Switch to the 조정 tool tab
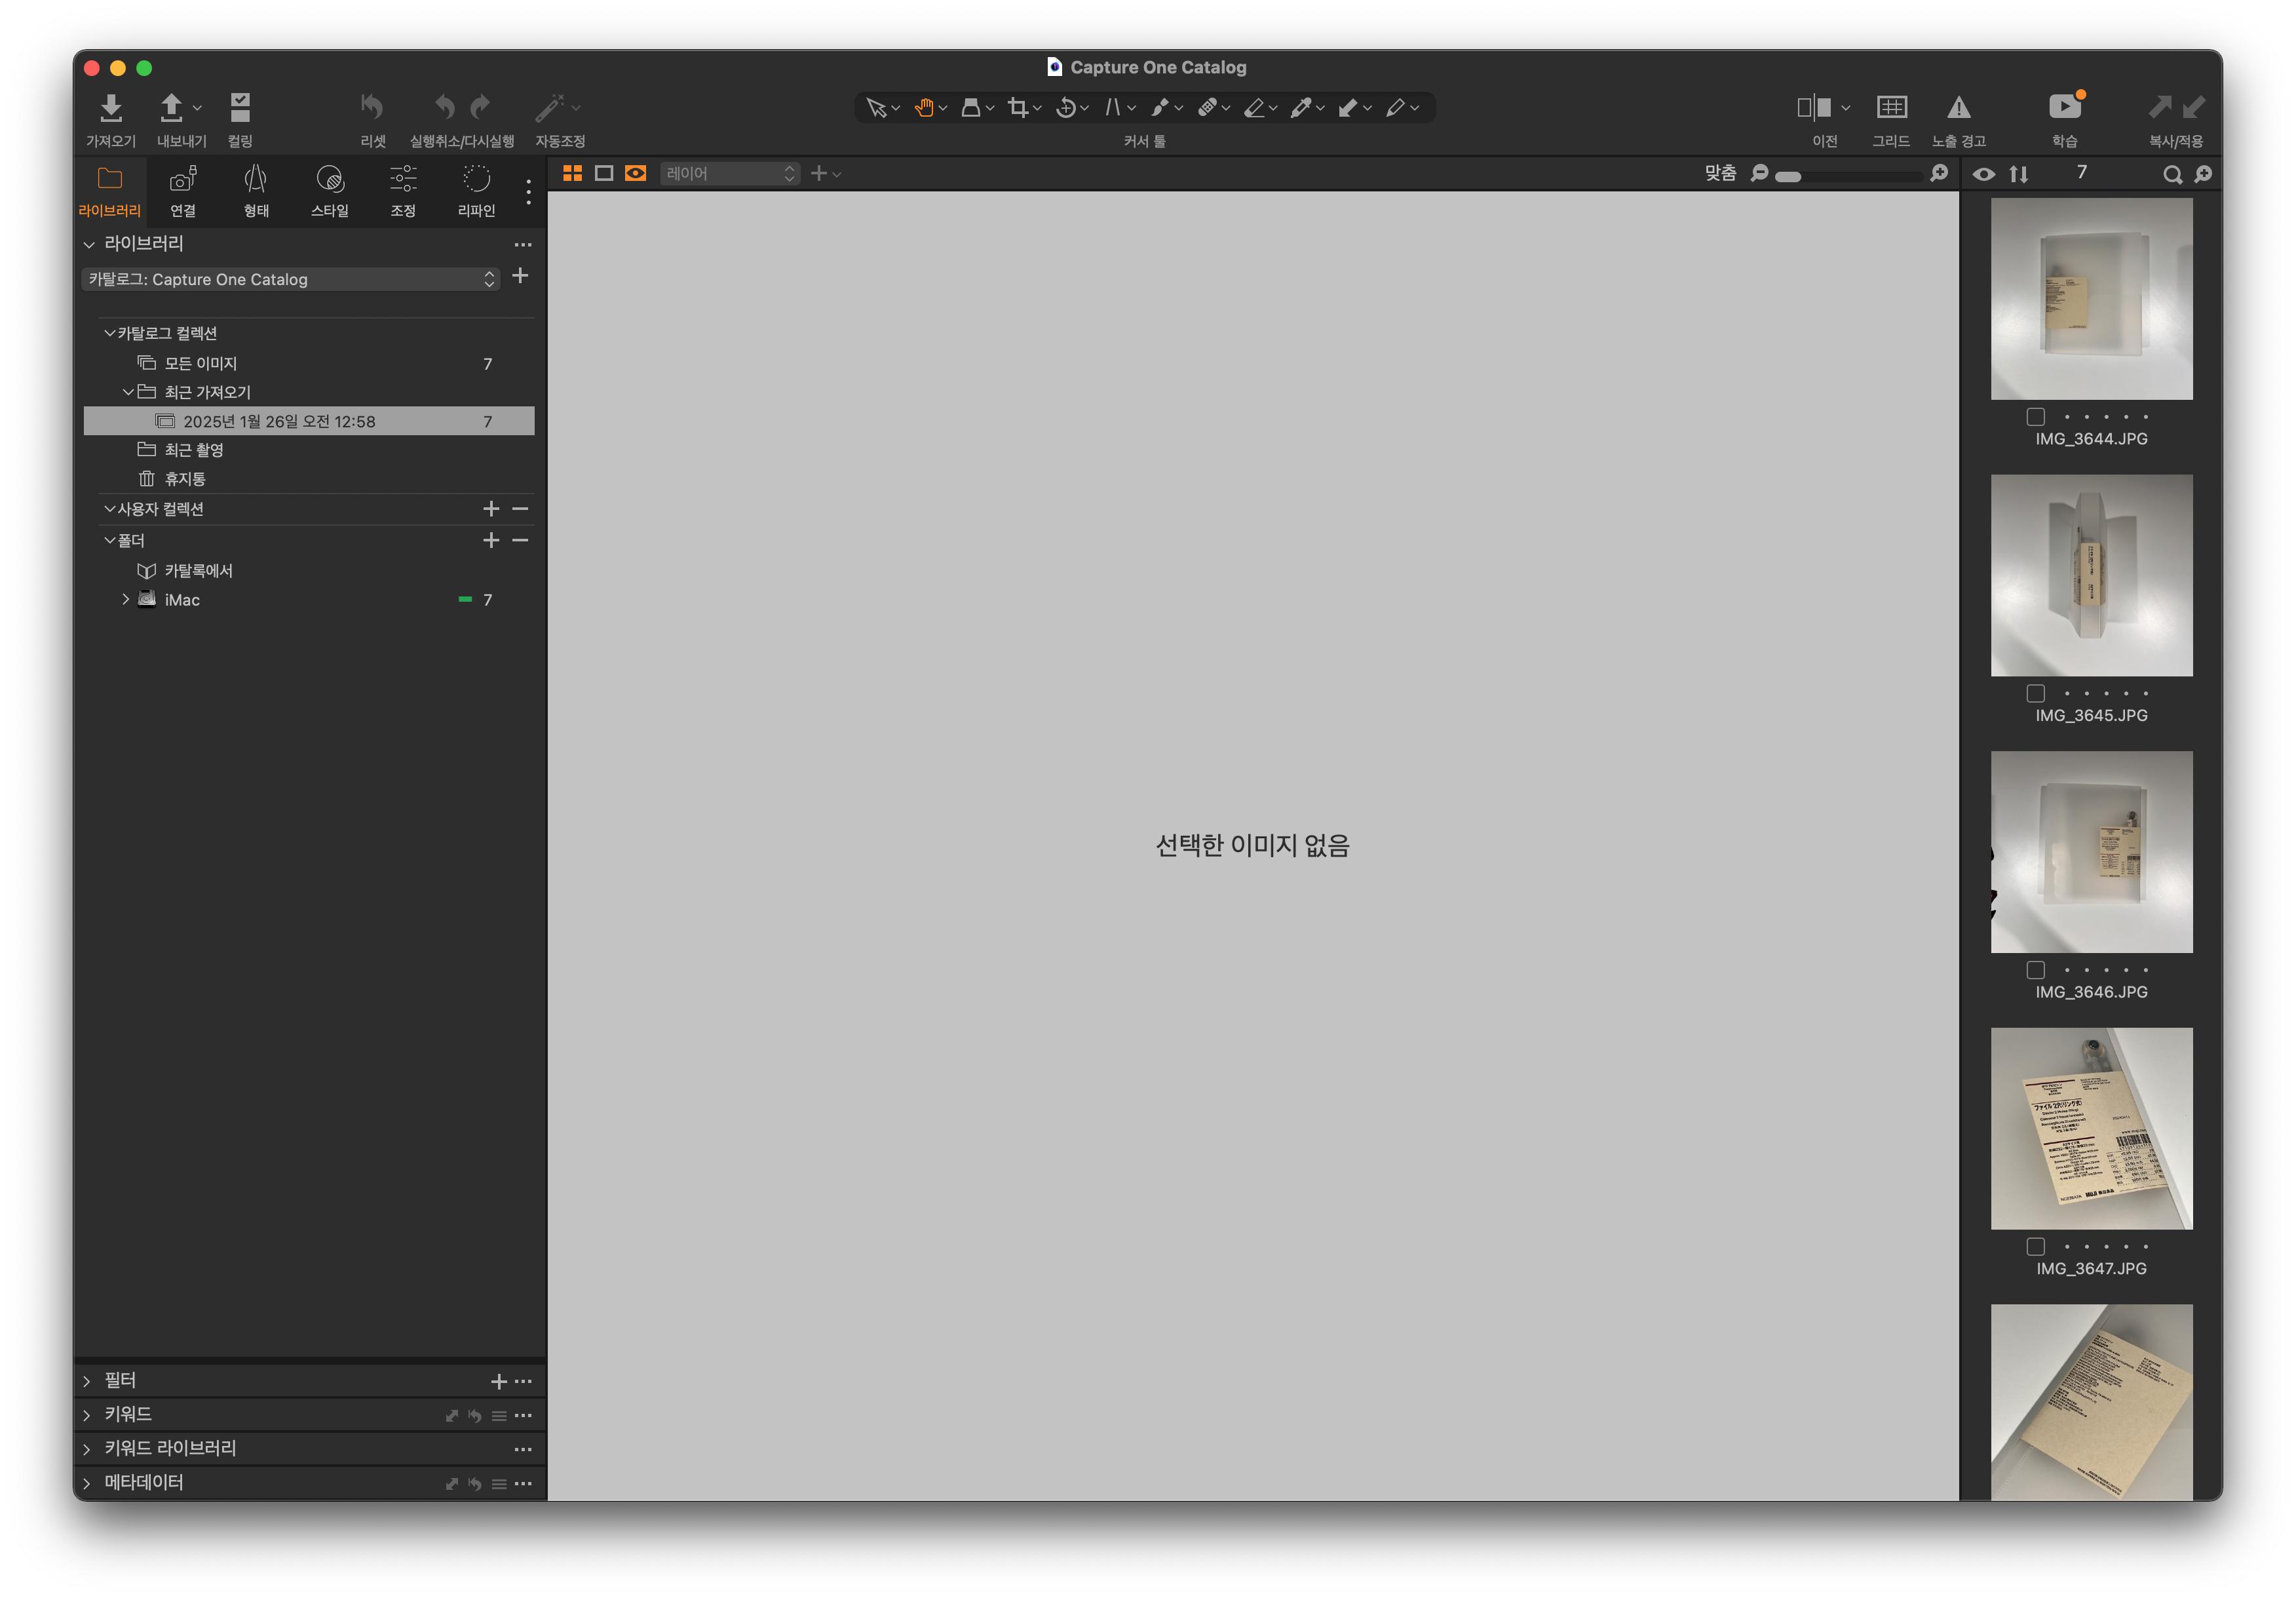This screenshot has width=2296, height=1598. coord(403,190)
